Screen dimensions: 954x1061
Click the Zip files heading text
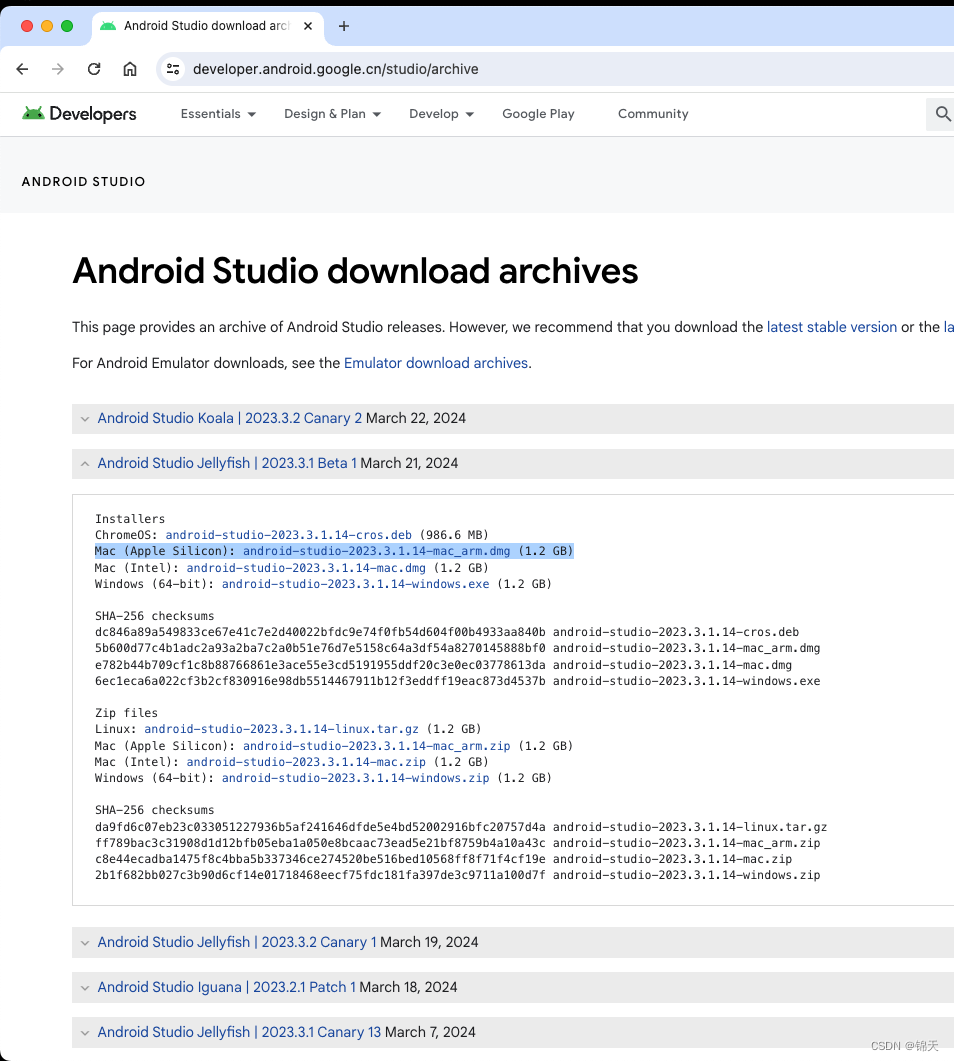click(x=127, y=713)
